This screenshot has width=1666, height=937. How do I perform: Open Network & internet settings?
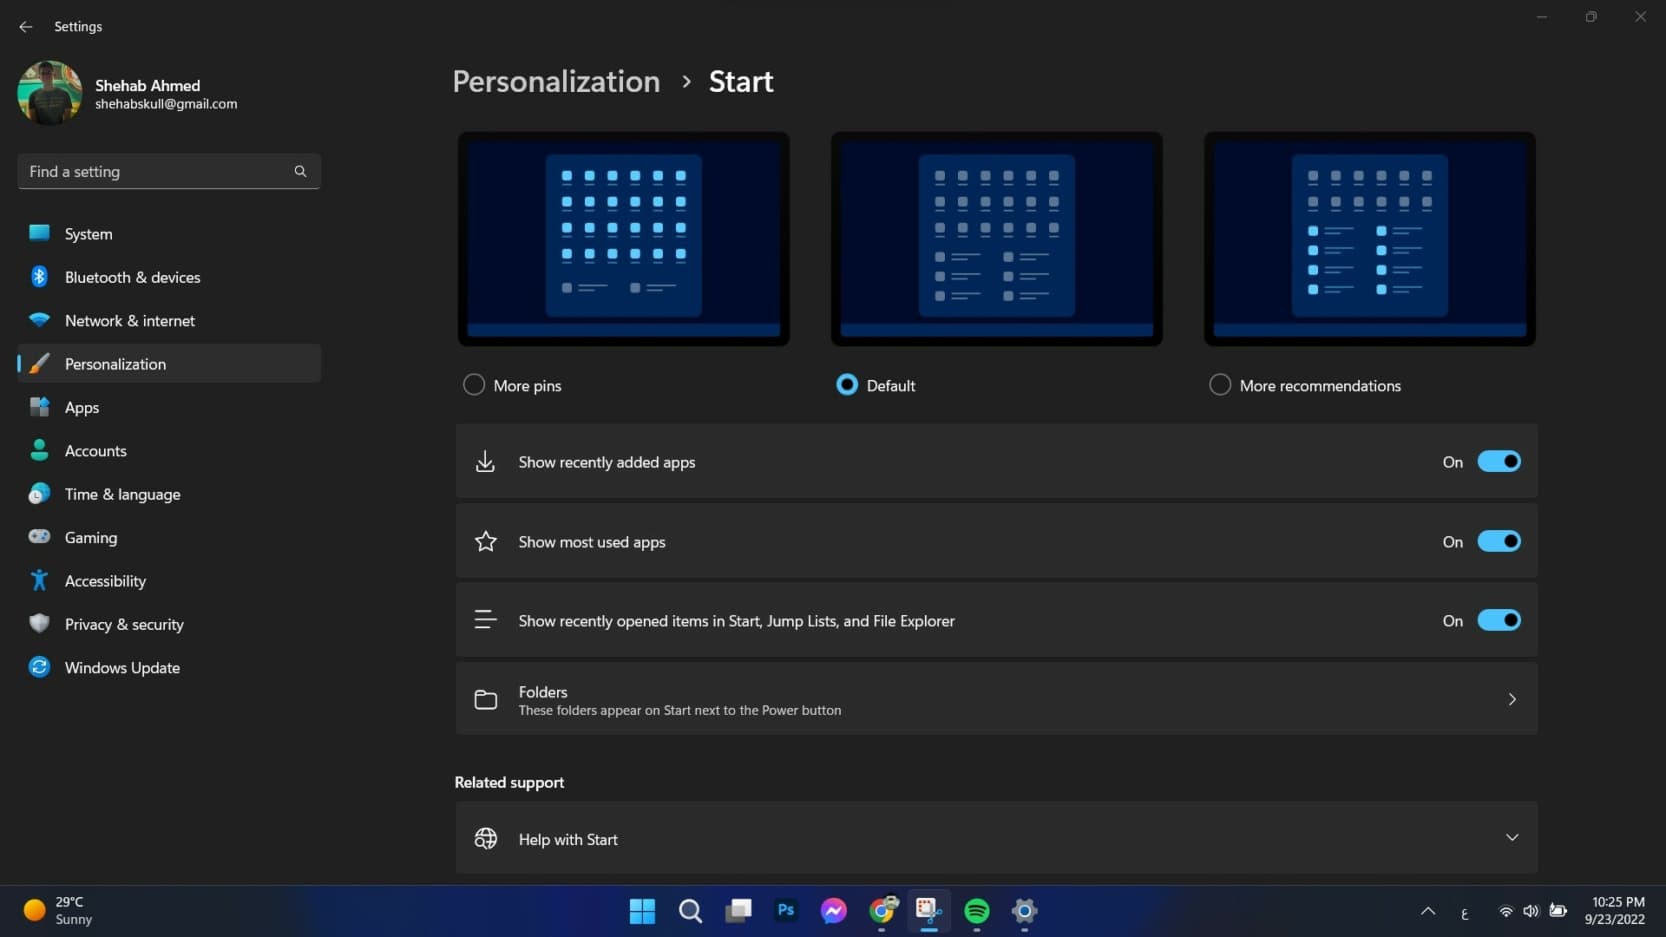(x=169, y=320)
